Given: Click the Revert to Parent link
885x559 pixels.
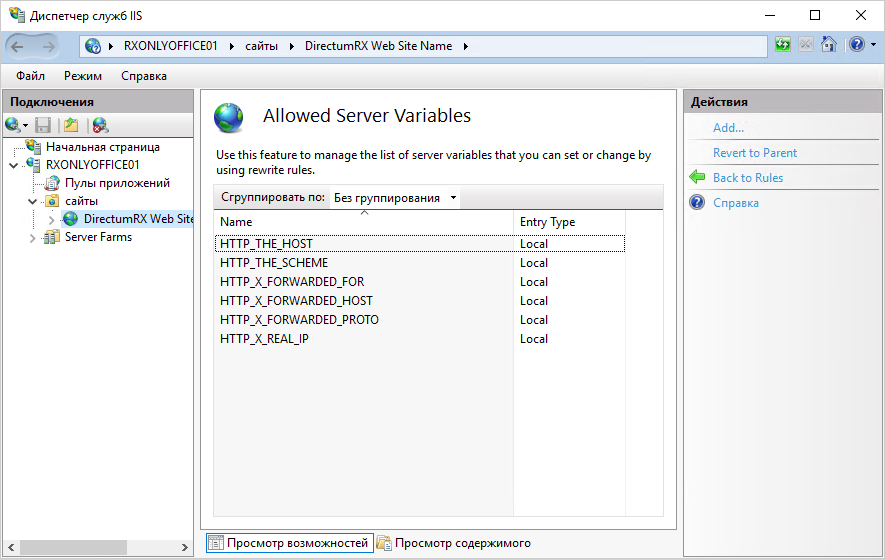Looking at the screenshot, I should pos(754,153).
